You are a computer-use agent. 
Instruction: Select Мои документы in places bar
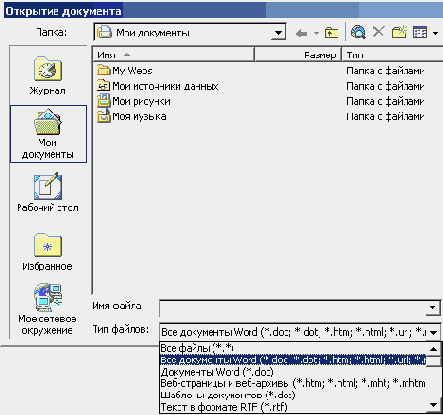pyautogui.click(x=48, y=134)
